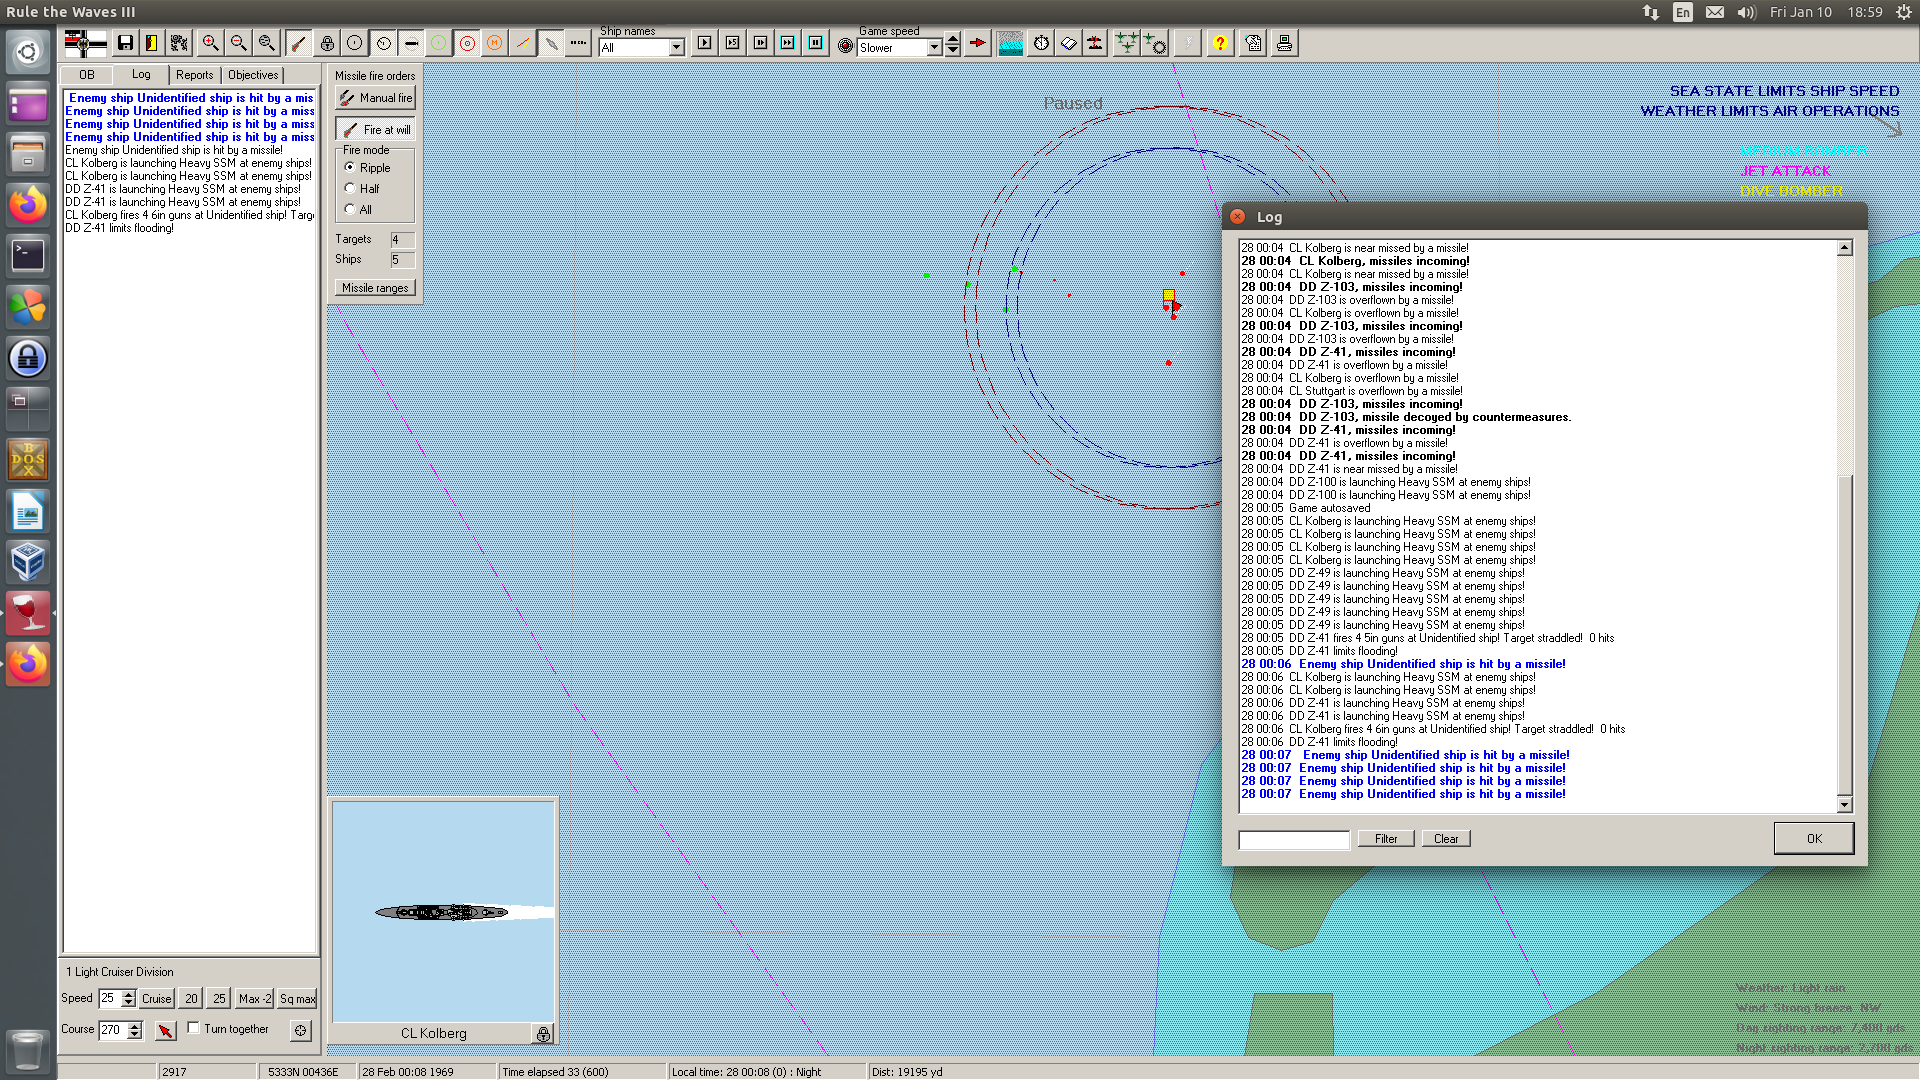Switch to the Objectives tab
The width and height of the screenshot is (1920, 1080).
click(x=253, y=75)
